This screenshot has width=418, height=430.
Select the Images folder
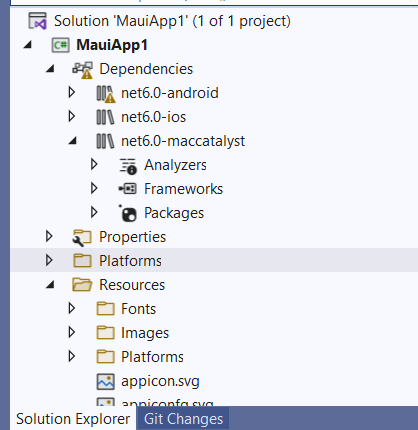pyautogui.click(x=145, y=333)
